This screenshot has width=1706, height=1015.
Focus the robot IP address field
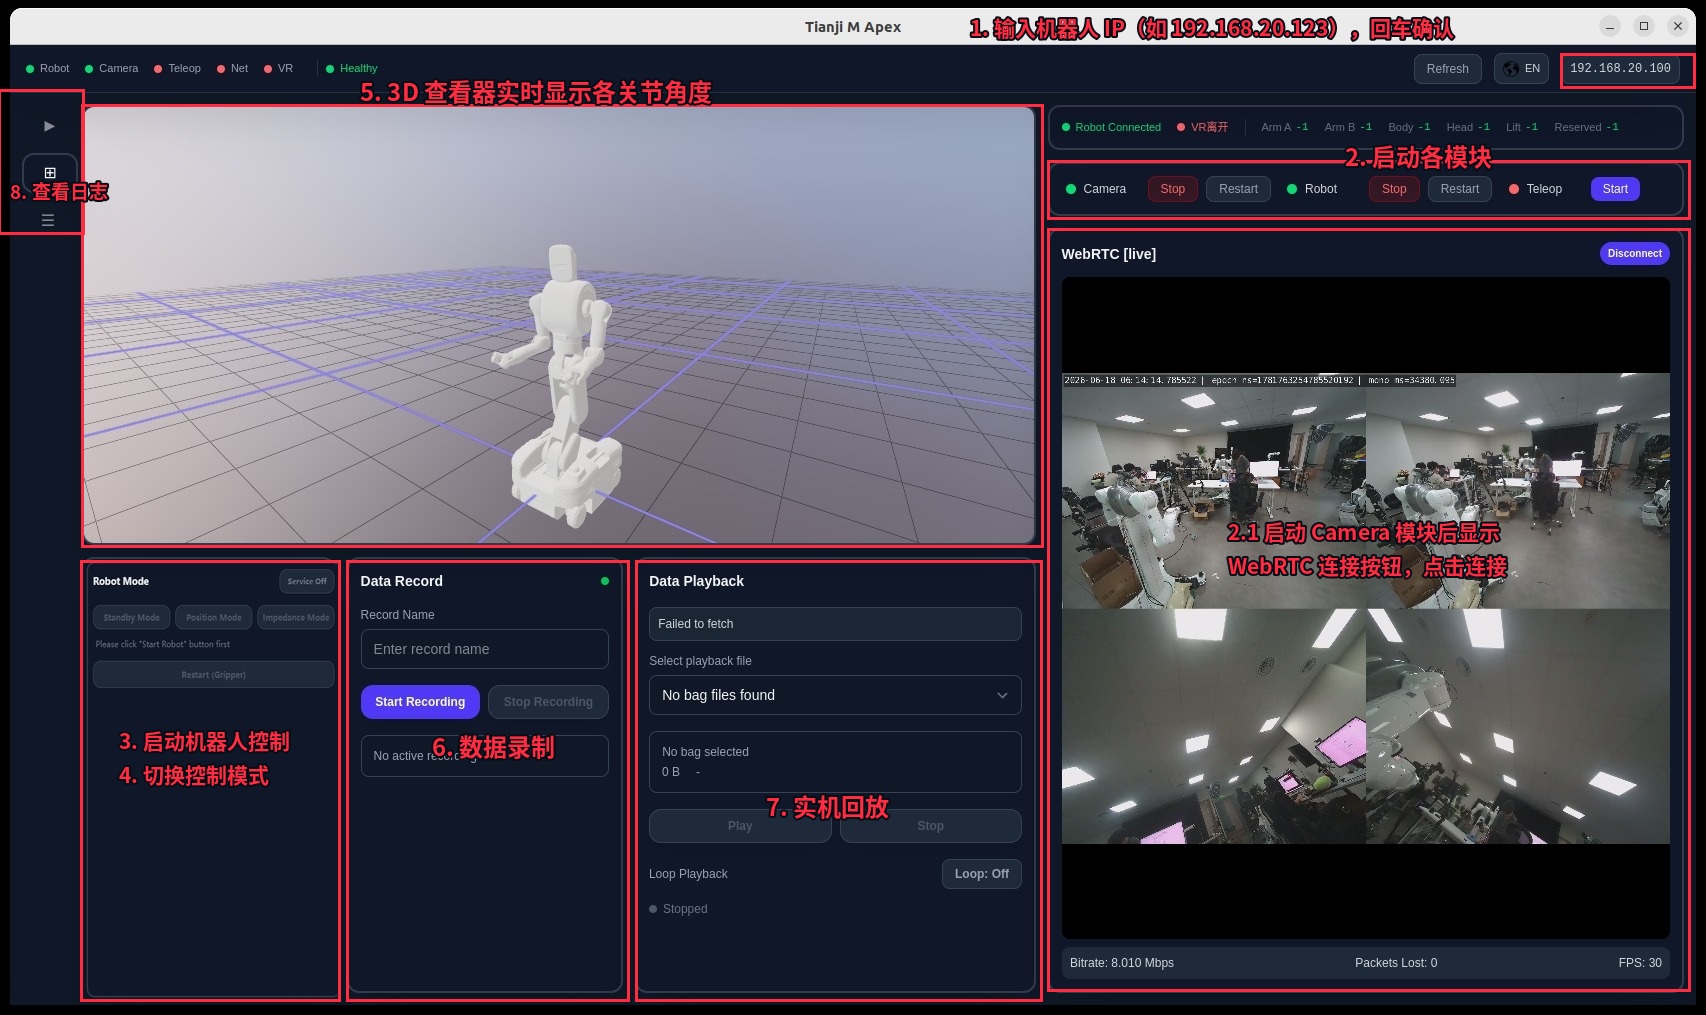pos(1620,69)
